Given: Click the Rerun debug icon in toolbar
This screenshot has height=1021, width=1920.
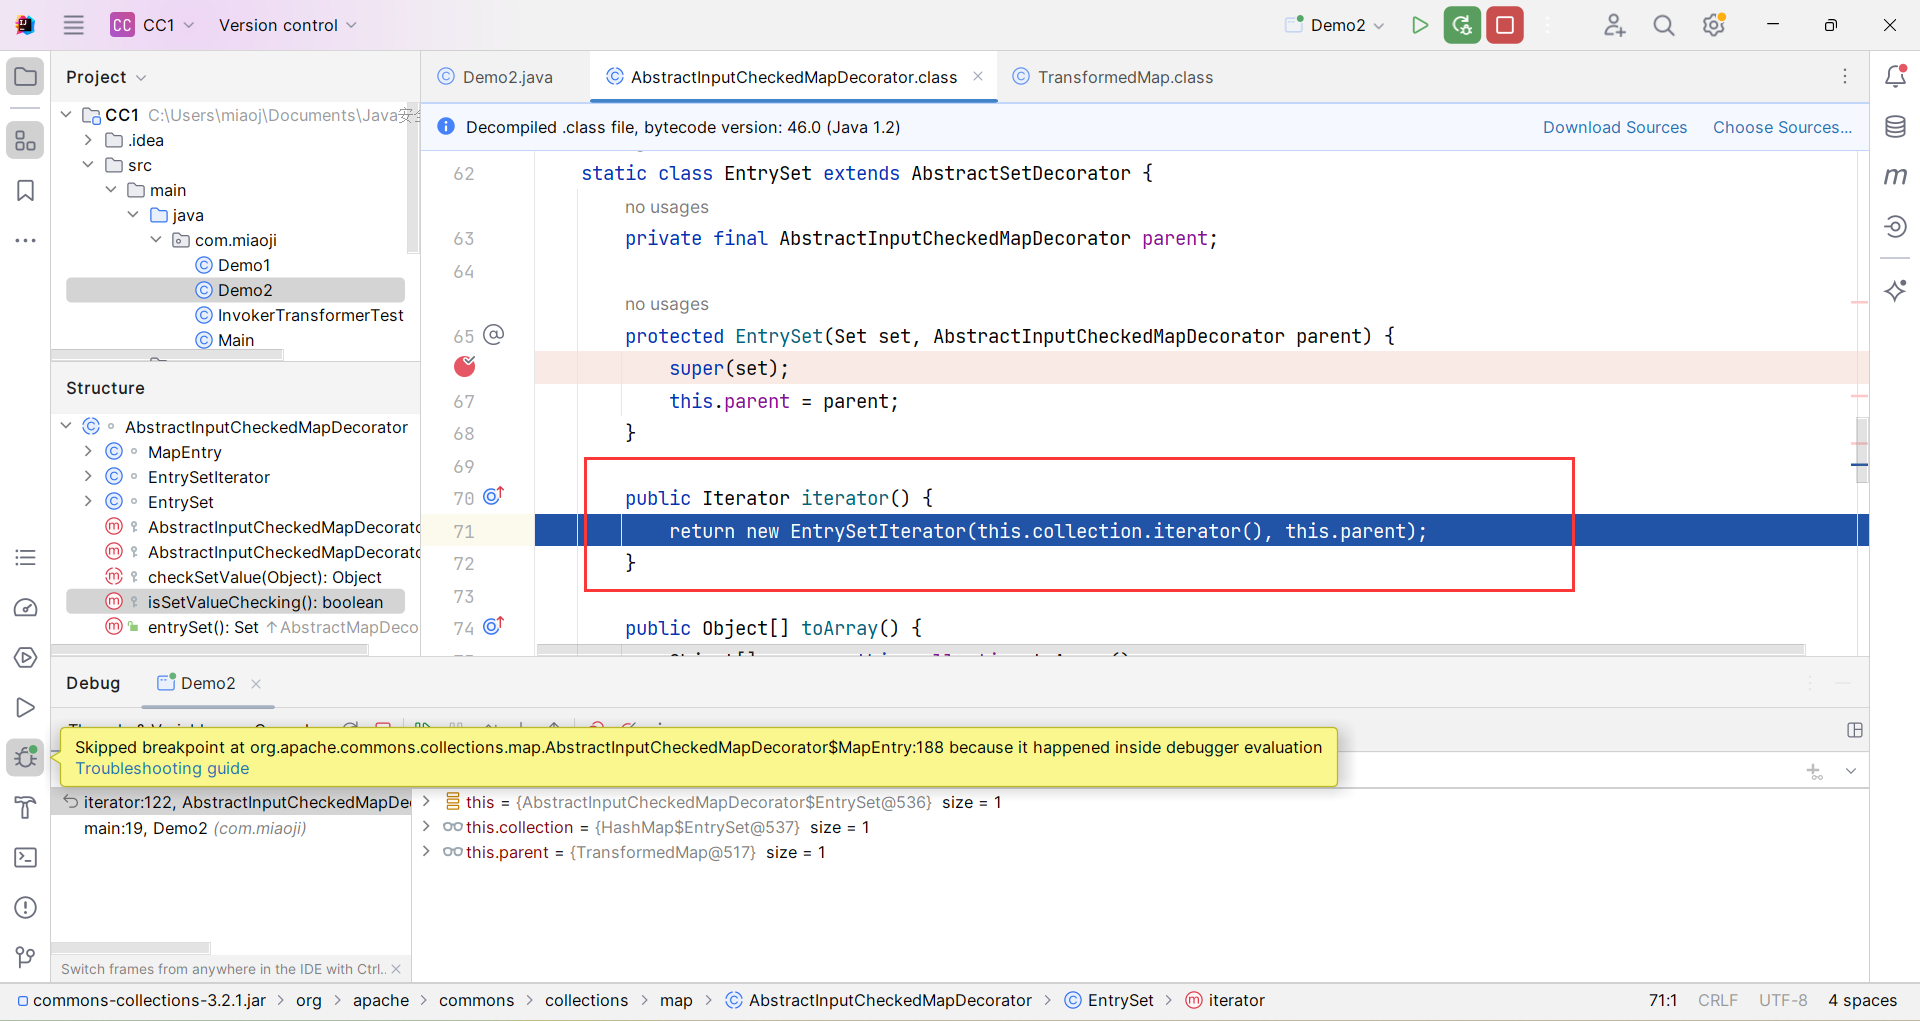Looking at the screenshot, I should (1462, 25).
